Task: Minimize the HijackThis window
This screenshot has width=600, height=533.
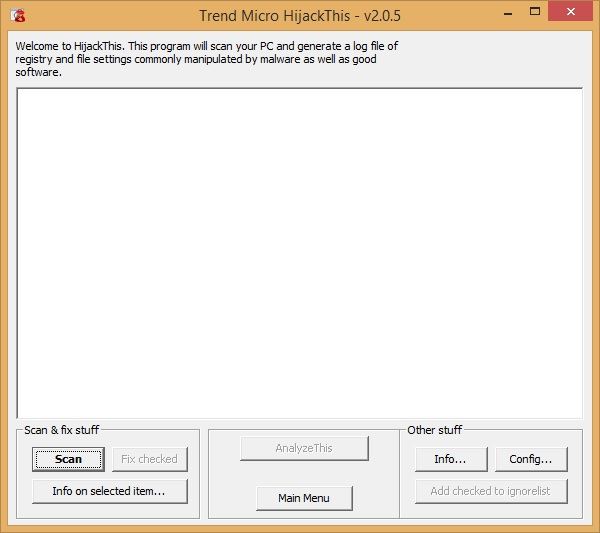Action: 508,13
